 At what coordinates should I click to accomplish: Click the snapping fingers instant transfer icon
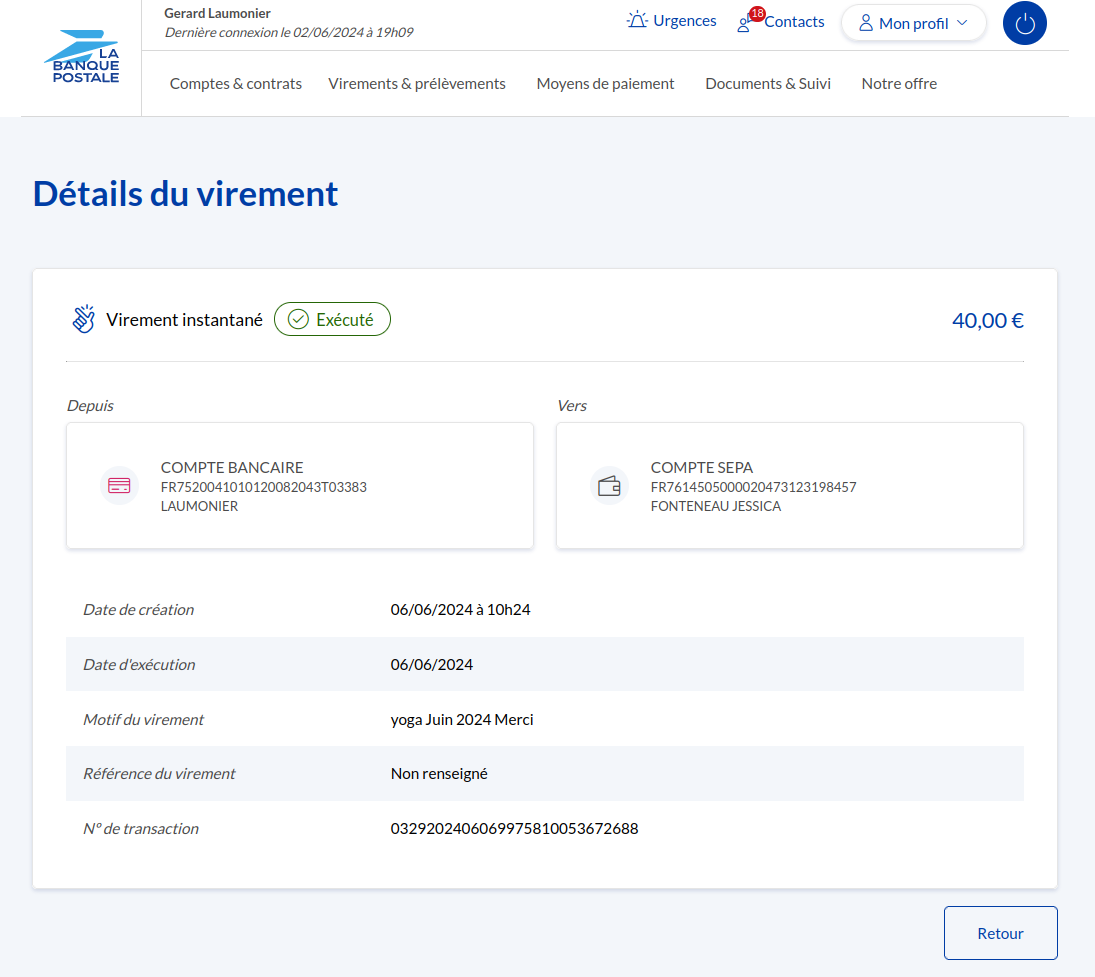click(x=84, y=319)
